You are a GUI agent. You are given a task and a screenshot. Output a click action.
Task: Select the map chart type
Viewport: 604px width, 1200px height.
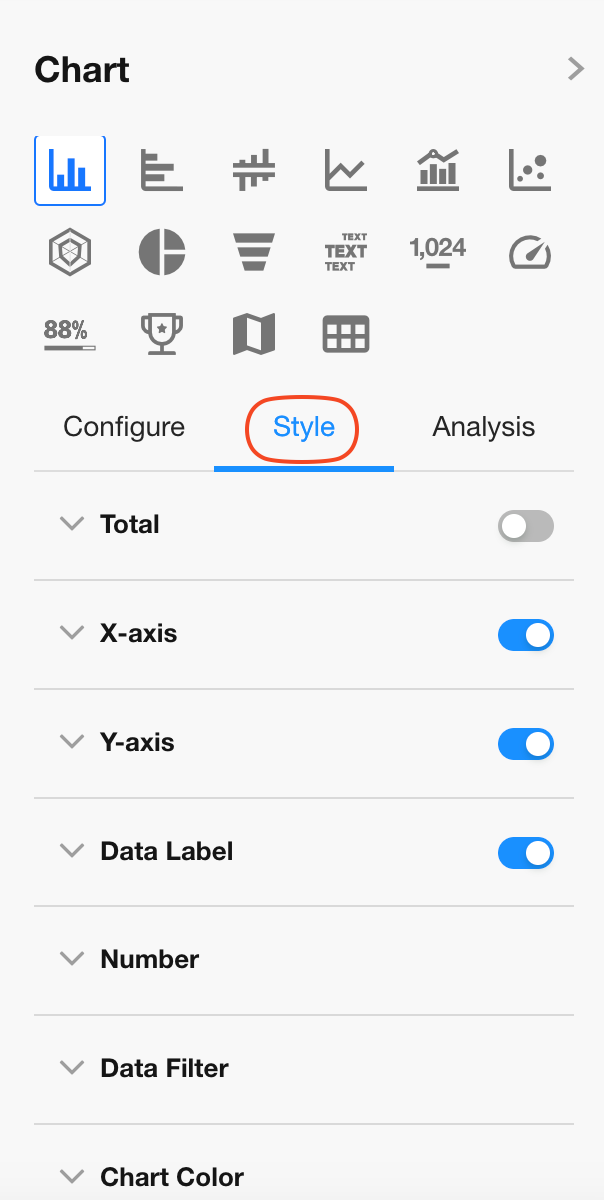[254, 334]
